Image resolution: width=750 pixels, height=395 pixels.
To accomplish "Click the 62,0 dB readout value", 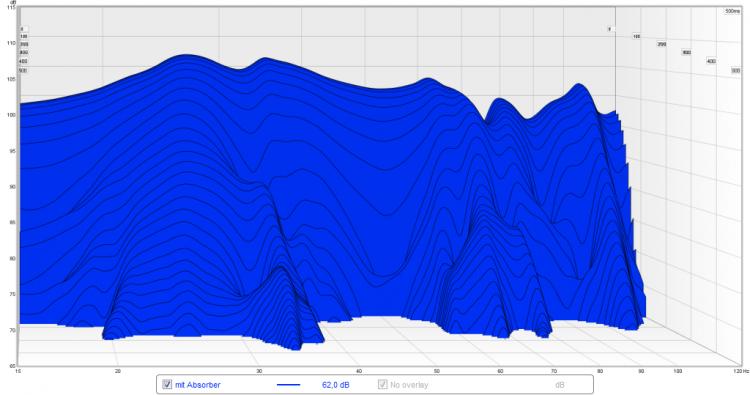I will click(336, 384).
